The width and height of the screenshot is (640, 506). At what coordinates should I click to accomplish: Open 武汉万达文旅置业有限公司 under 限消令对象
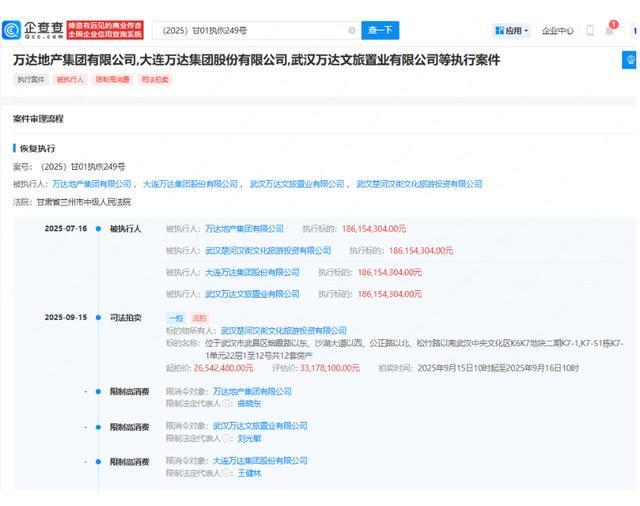pyautogui.click(x=260, y=426)
